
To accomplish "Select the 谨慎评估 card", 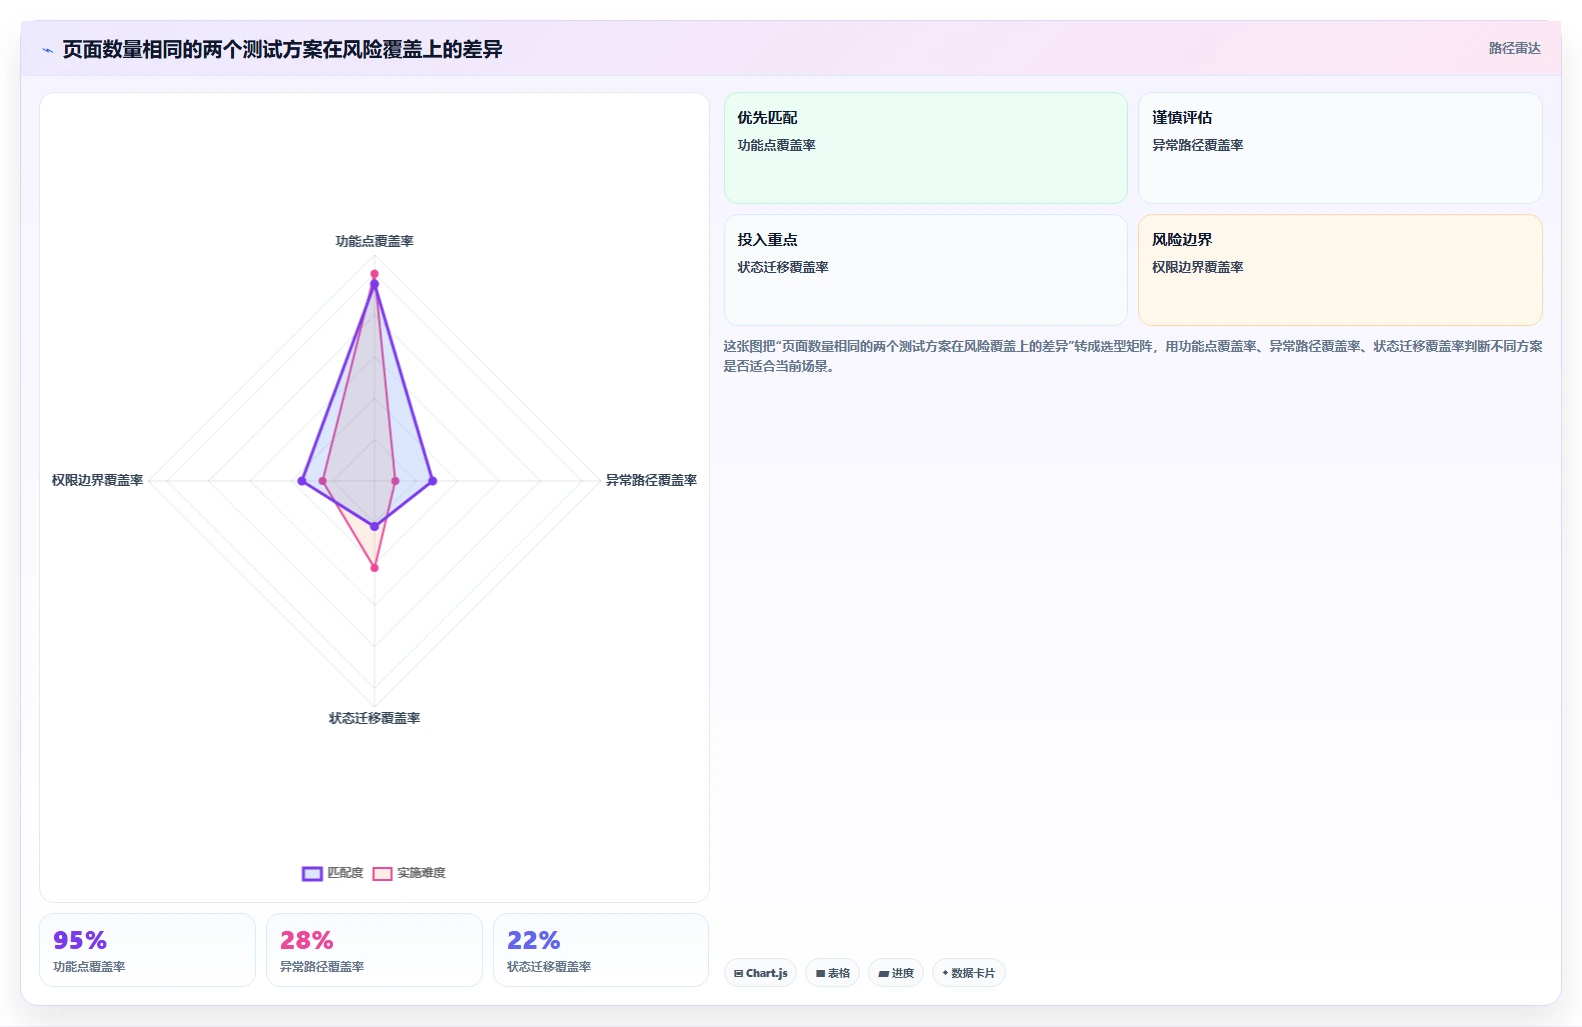I will [x=1340, y=148].
